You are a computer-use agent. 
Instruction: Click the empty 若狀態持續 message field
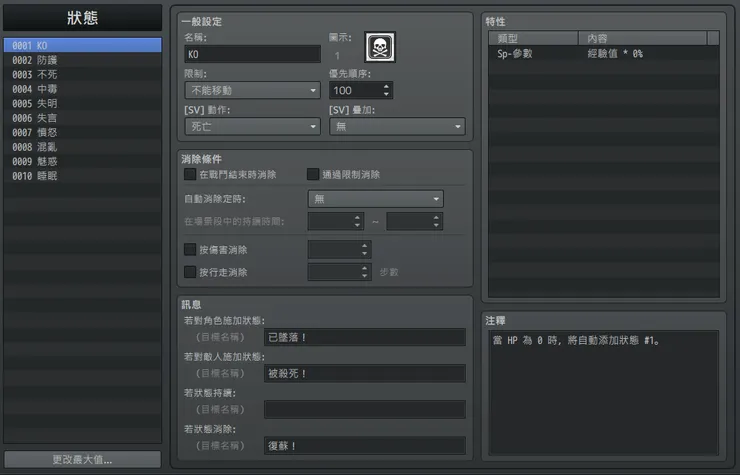[365, 409]
